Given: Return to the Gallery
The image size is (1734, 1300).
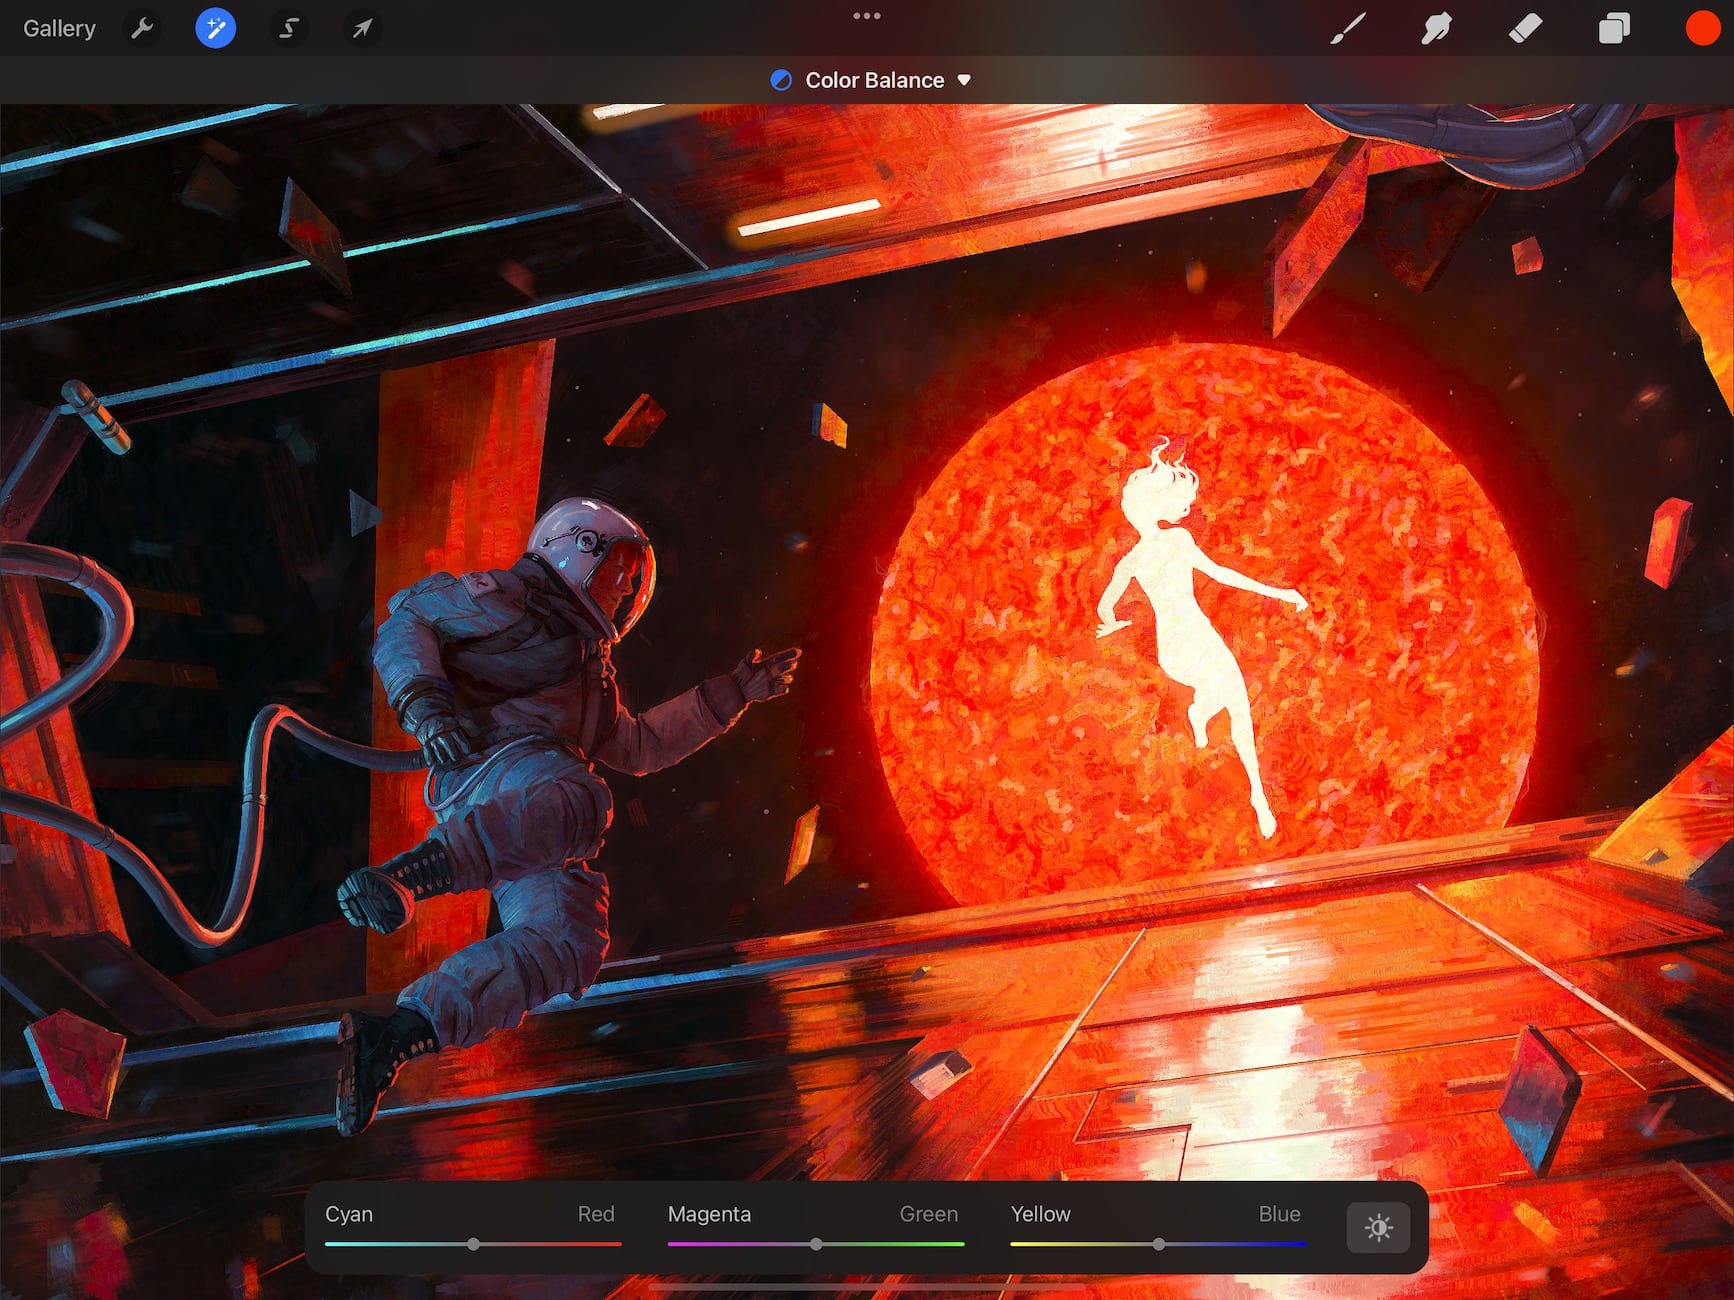Looking at the screenshot, I should (59, 28).
